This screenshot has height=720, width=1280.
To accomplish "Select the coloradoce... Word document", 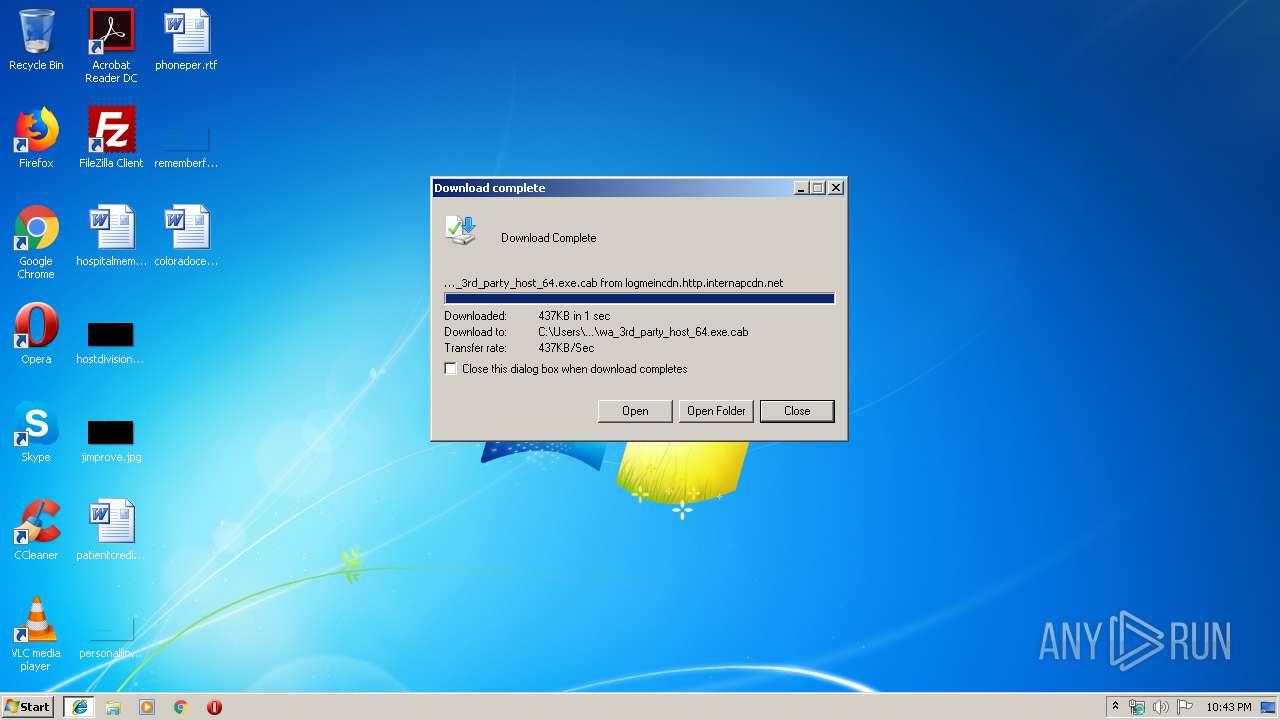I will click(186, 236).
